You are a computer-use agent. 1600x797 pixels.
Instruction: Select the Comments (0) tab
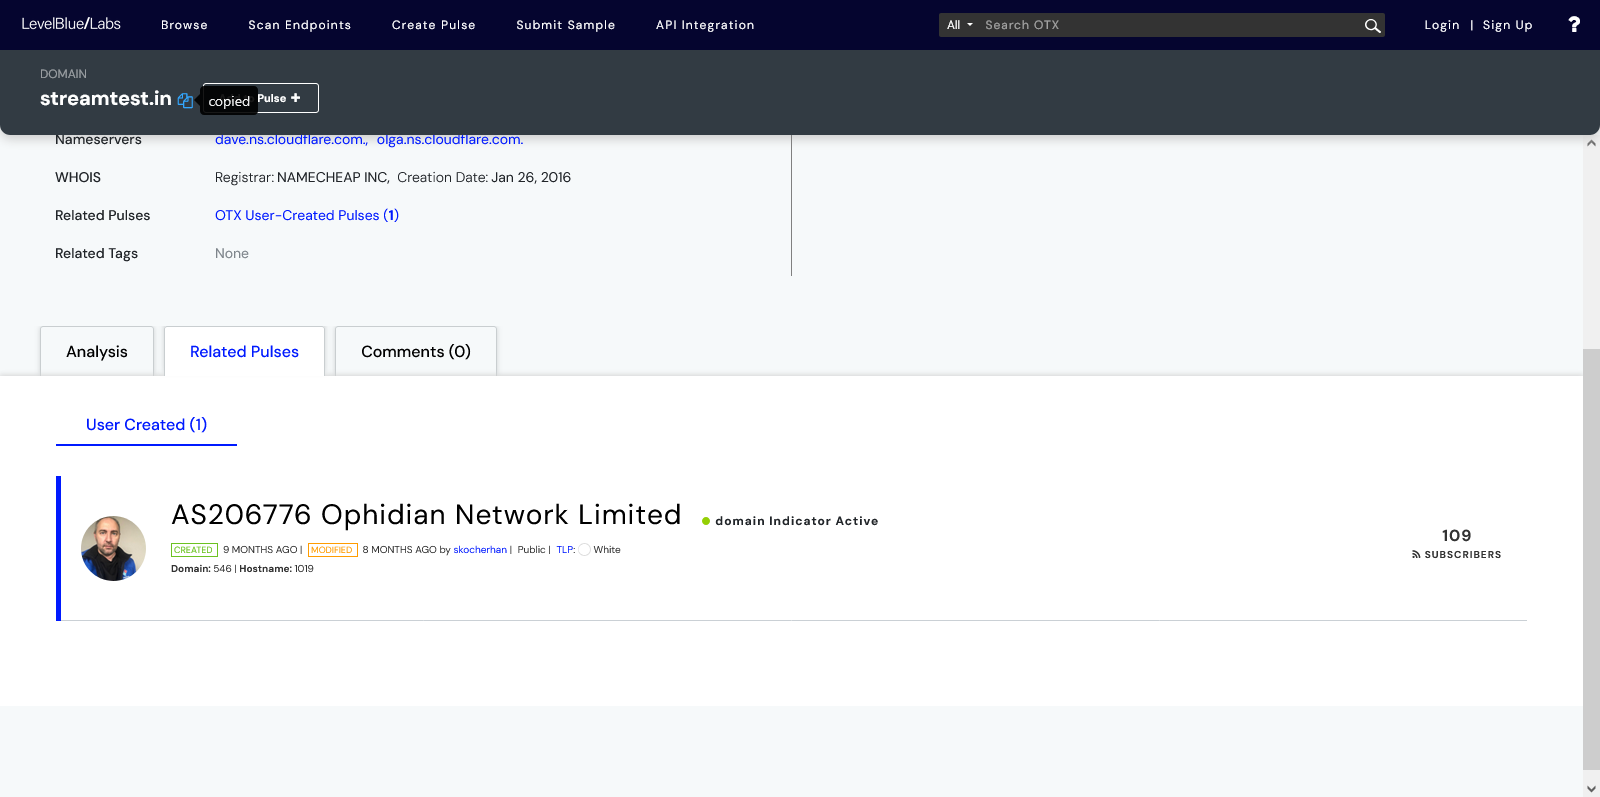pos(415,352)
